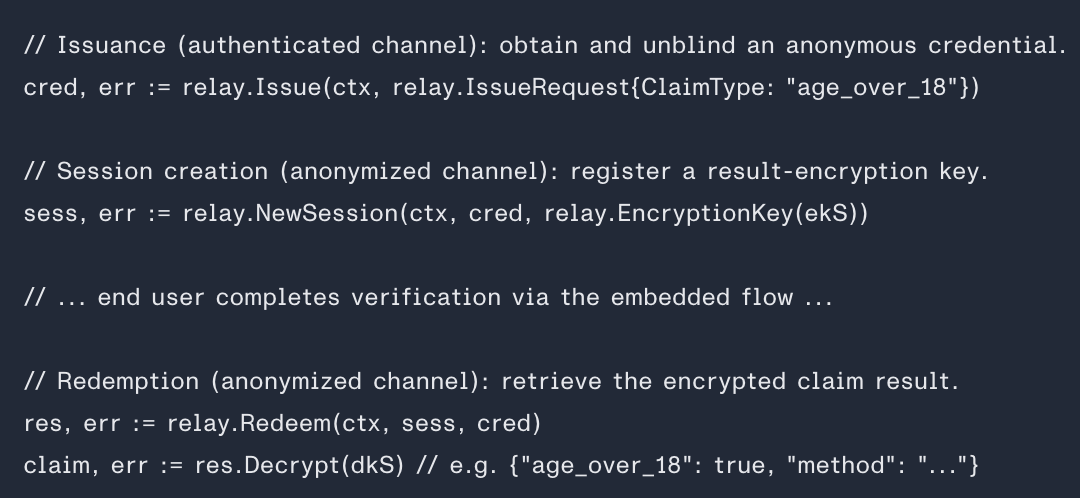The width and height of the screenshot is (1080, 498).
Task: Select the "age_over_18" ClaimType string
Action: pos(873,88)
